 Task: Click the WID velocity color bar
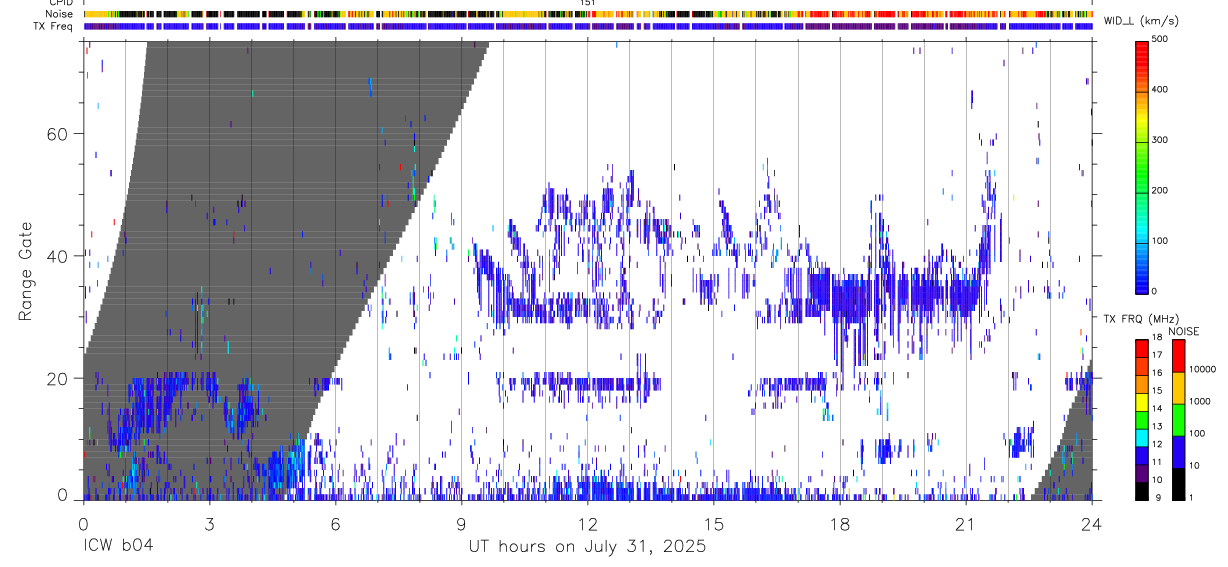(1141, 166)
